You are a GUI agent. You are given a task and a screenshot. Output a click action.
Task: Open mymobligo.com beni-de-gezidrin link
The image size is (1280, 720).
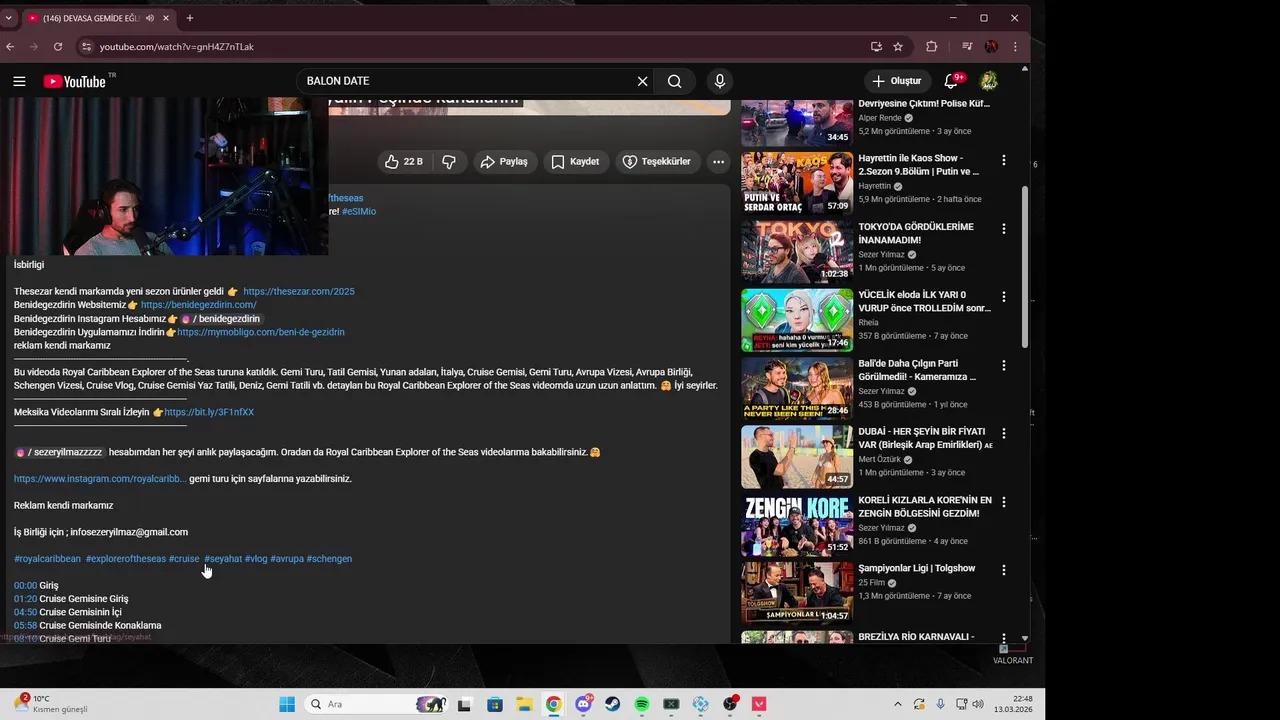click(261, 332)
